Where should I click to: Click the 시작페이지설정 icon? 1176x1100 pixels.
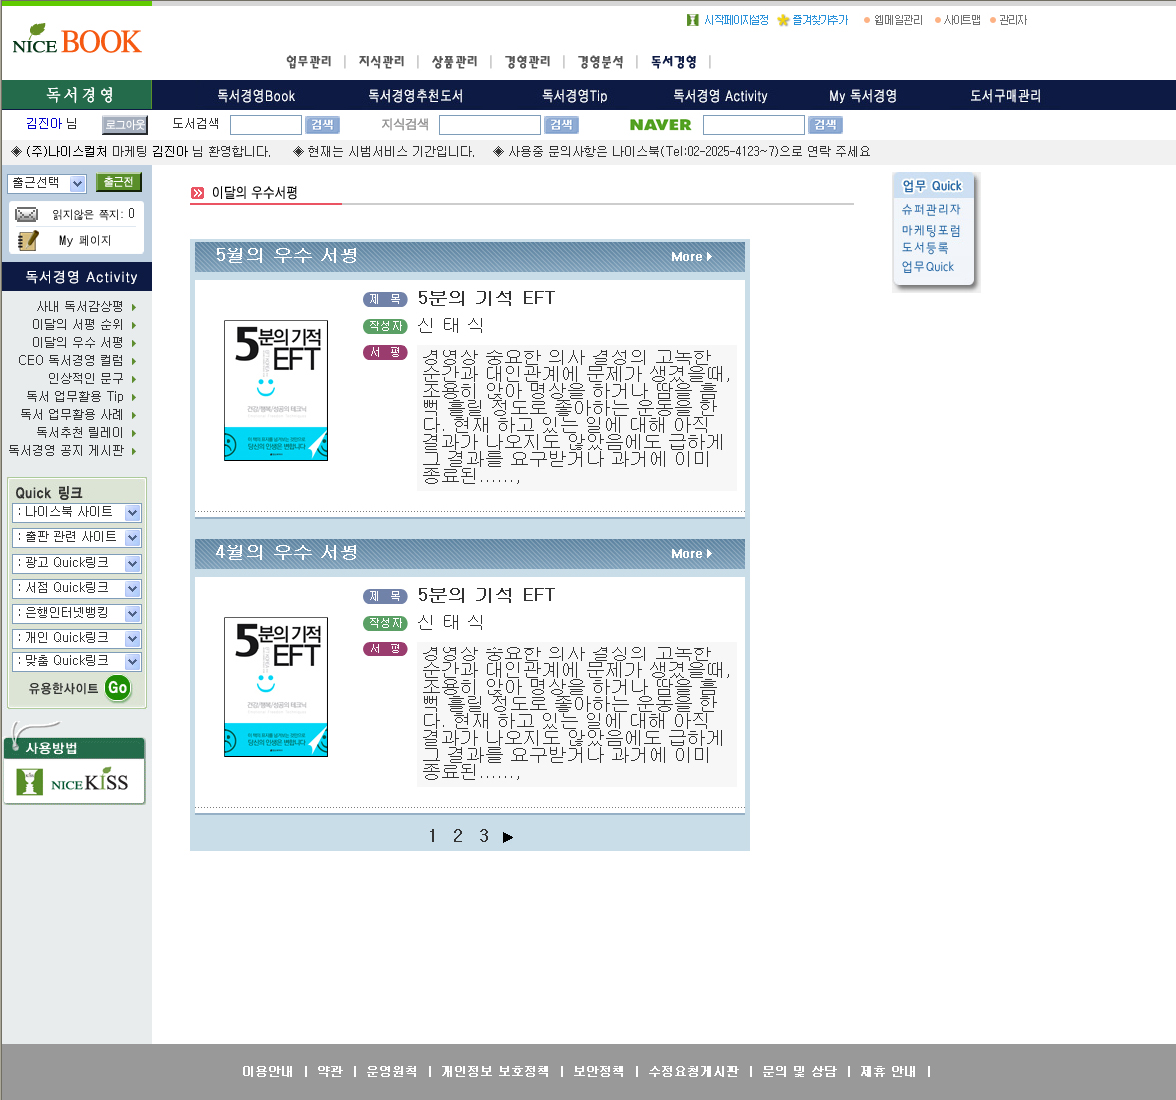692,20
